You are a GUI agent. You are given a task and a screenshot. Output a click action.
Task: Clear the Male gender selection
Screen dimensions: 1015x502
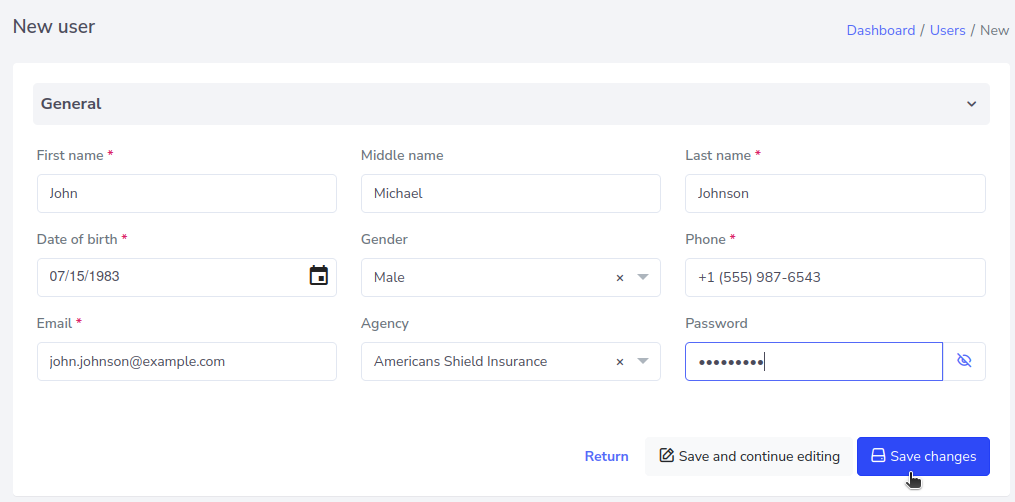click(619, 278)
